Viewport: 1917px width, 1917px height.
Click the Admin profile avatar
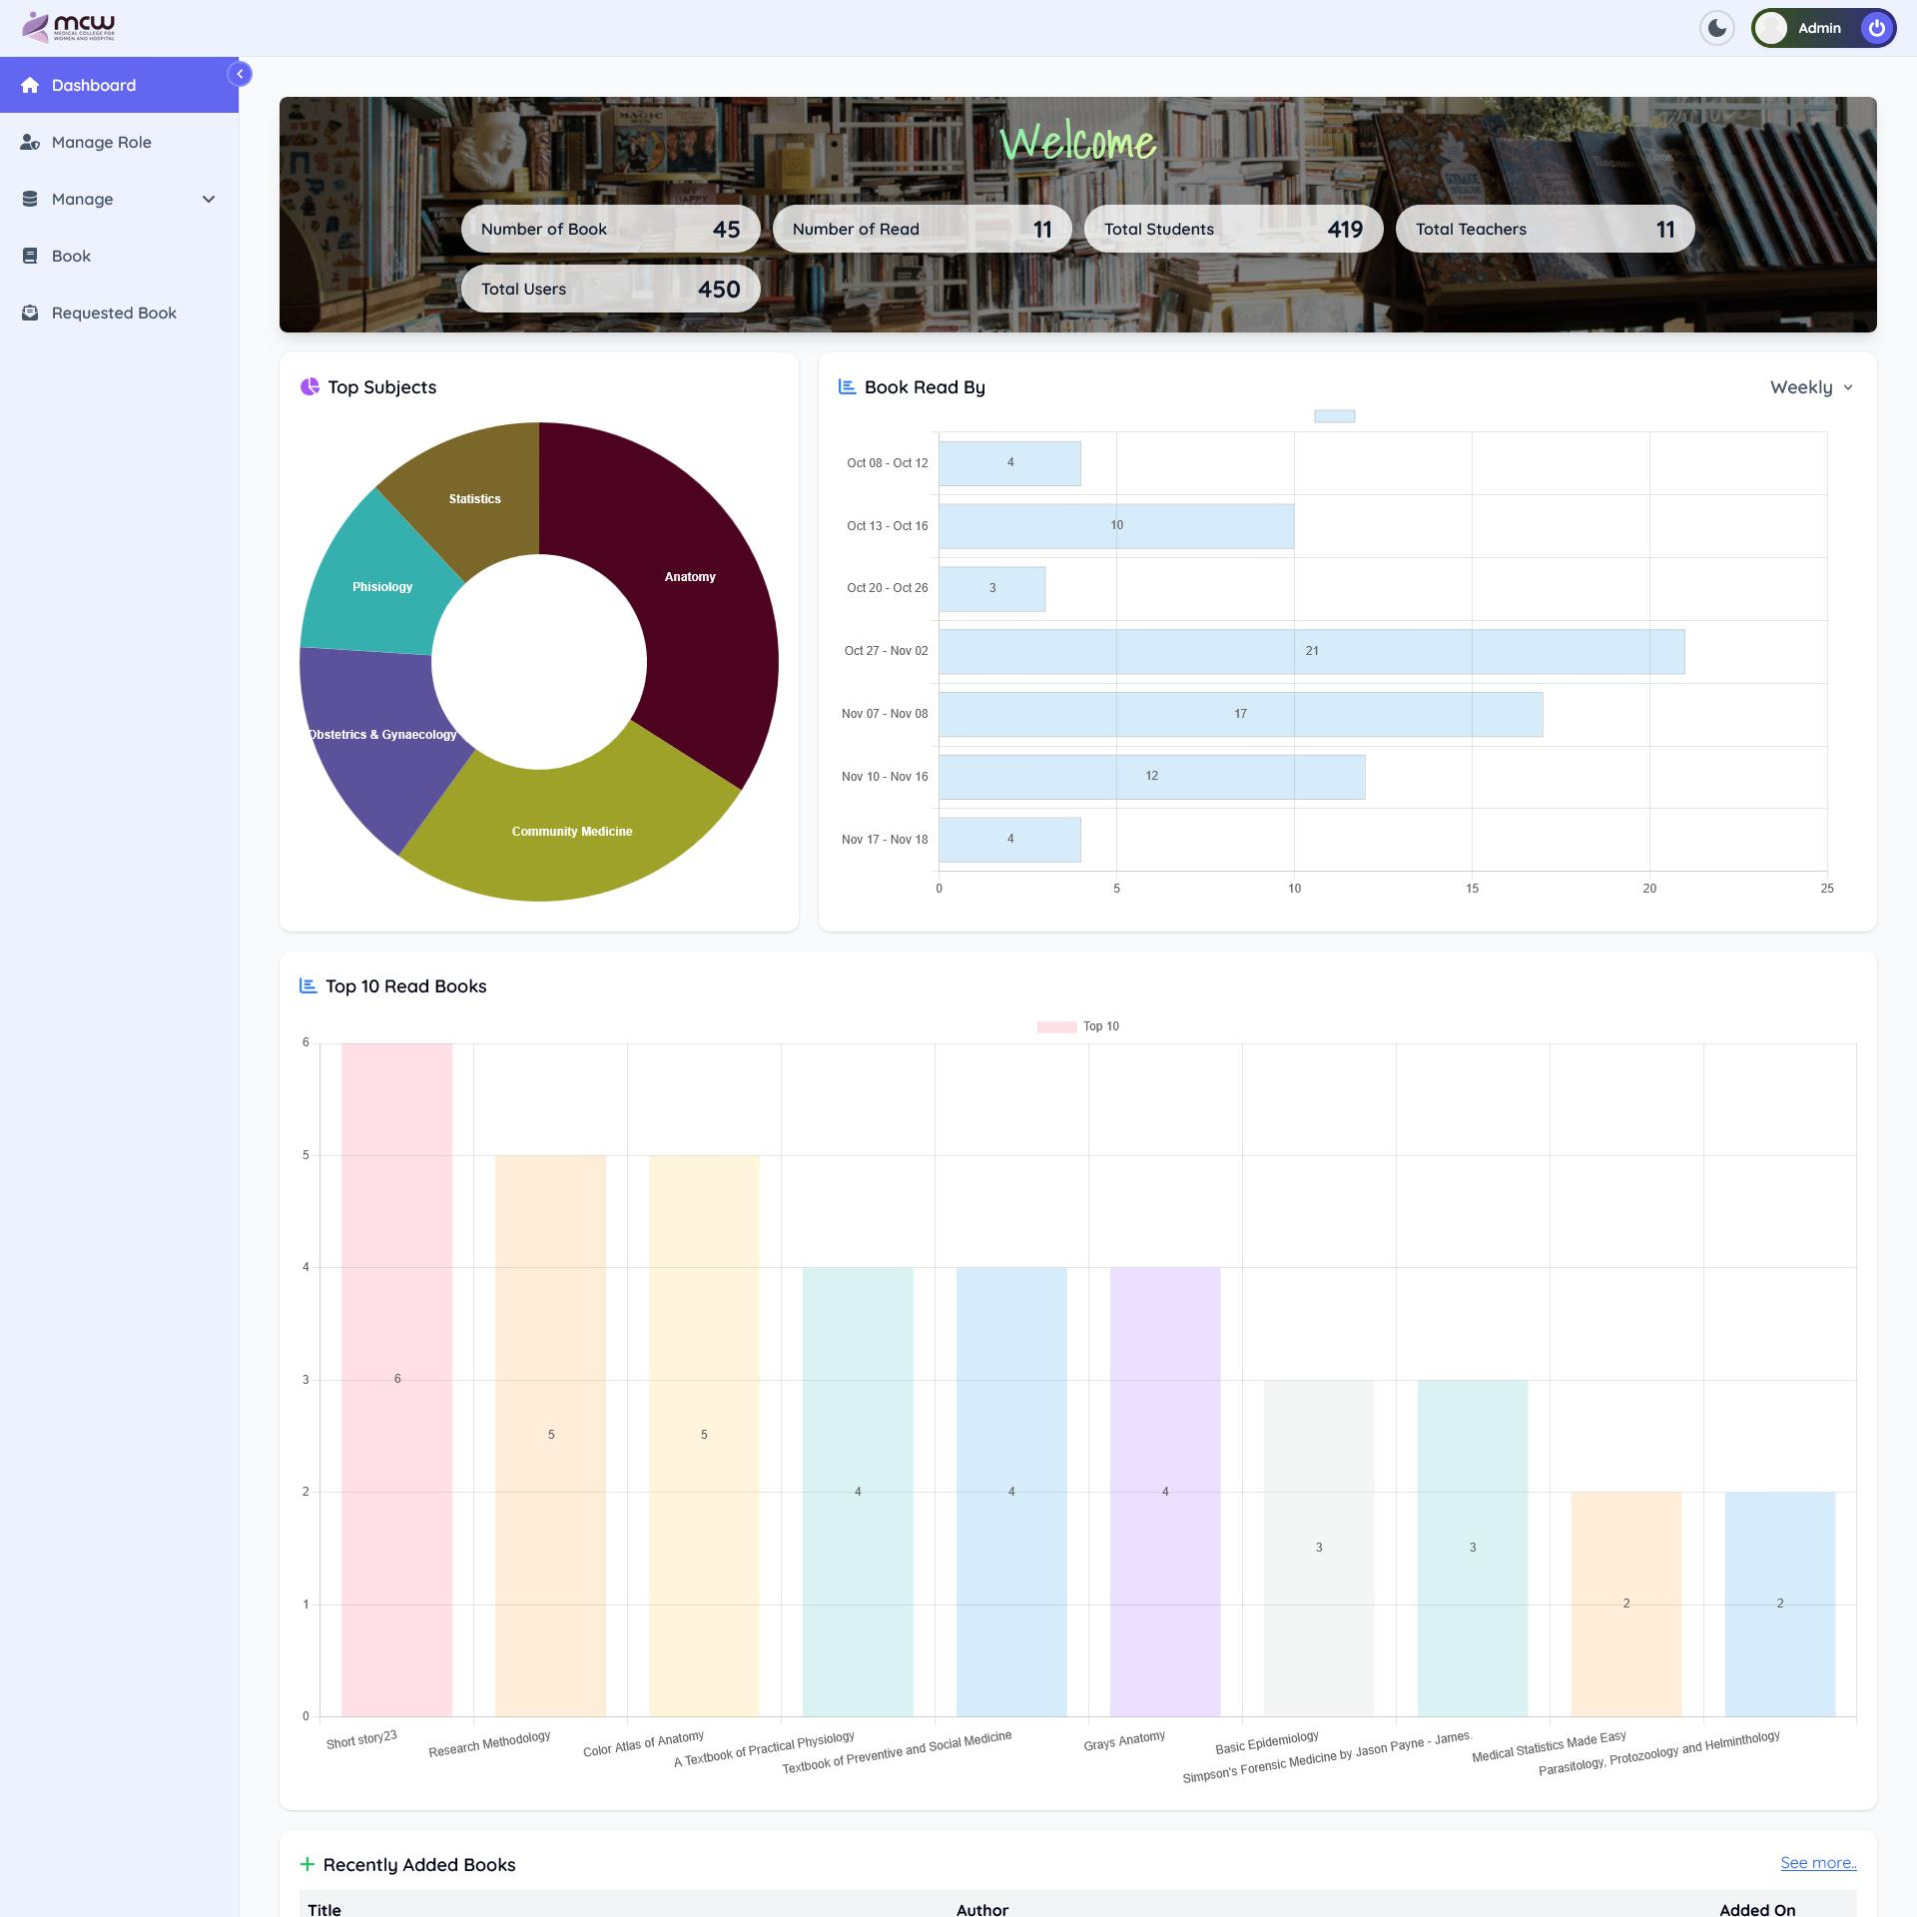(1771, 28)
